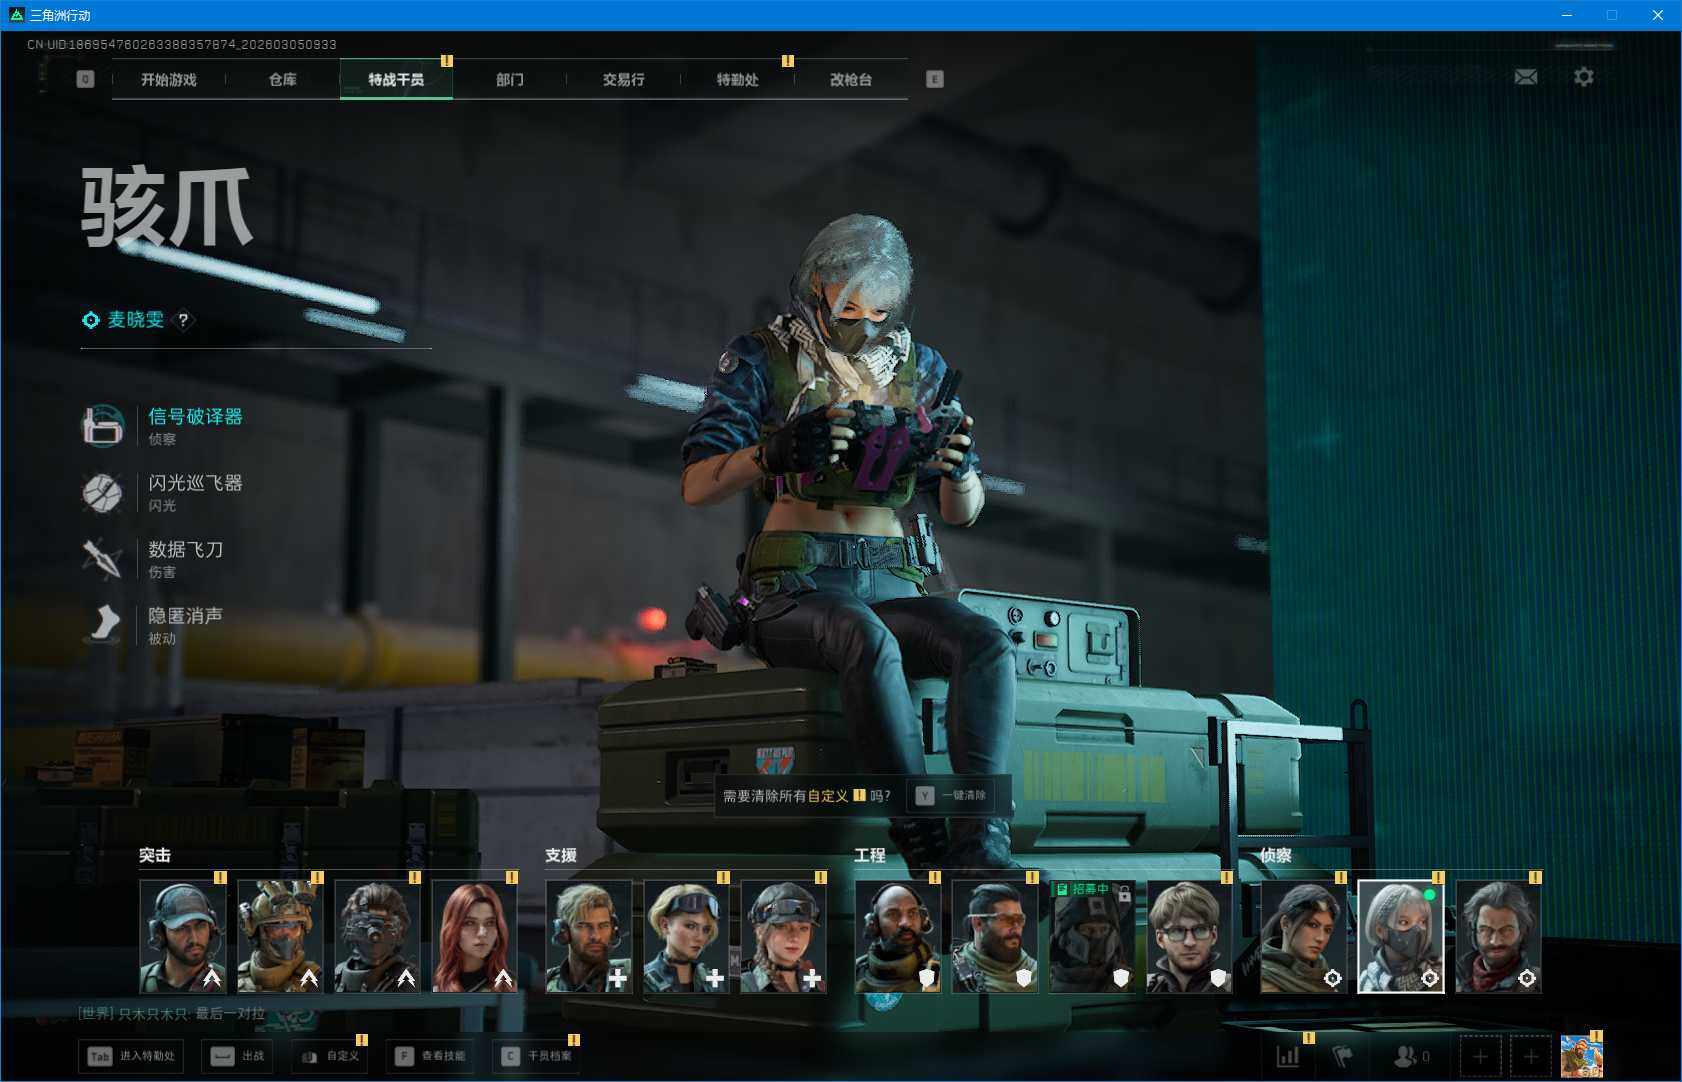Image resolution: width=1682 pixels, height=1082 pixels.
Task: Select the 特战干员 tab
Action: pyautogui.click(x=396, y=79)
